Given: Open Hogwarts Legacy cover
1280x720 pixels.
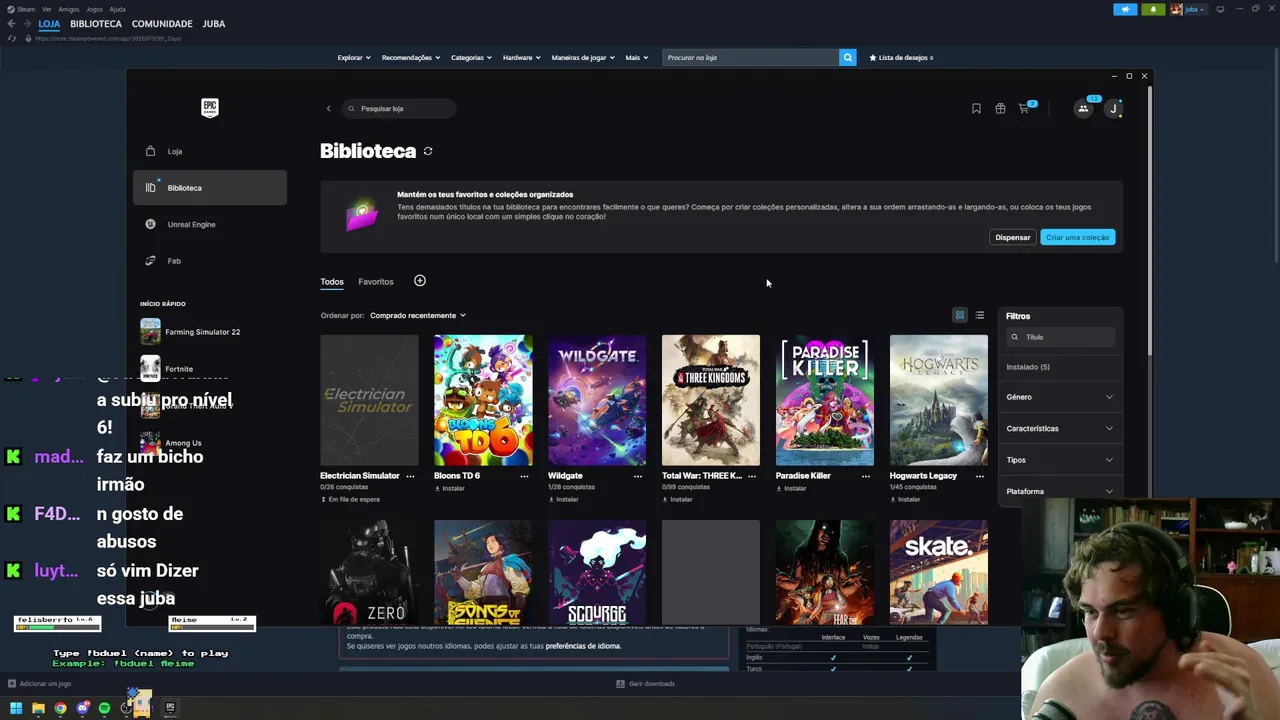Looking at the screenshot, I should tap(939, 400).
